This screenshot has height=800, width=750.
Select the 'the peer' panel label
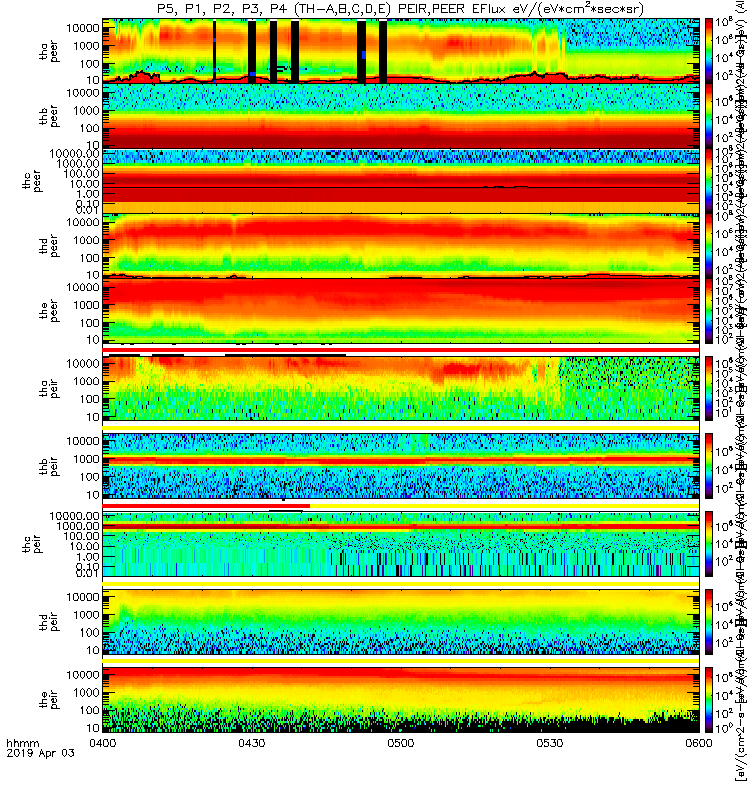(x=49, y=311)
